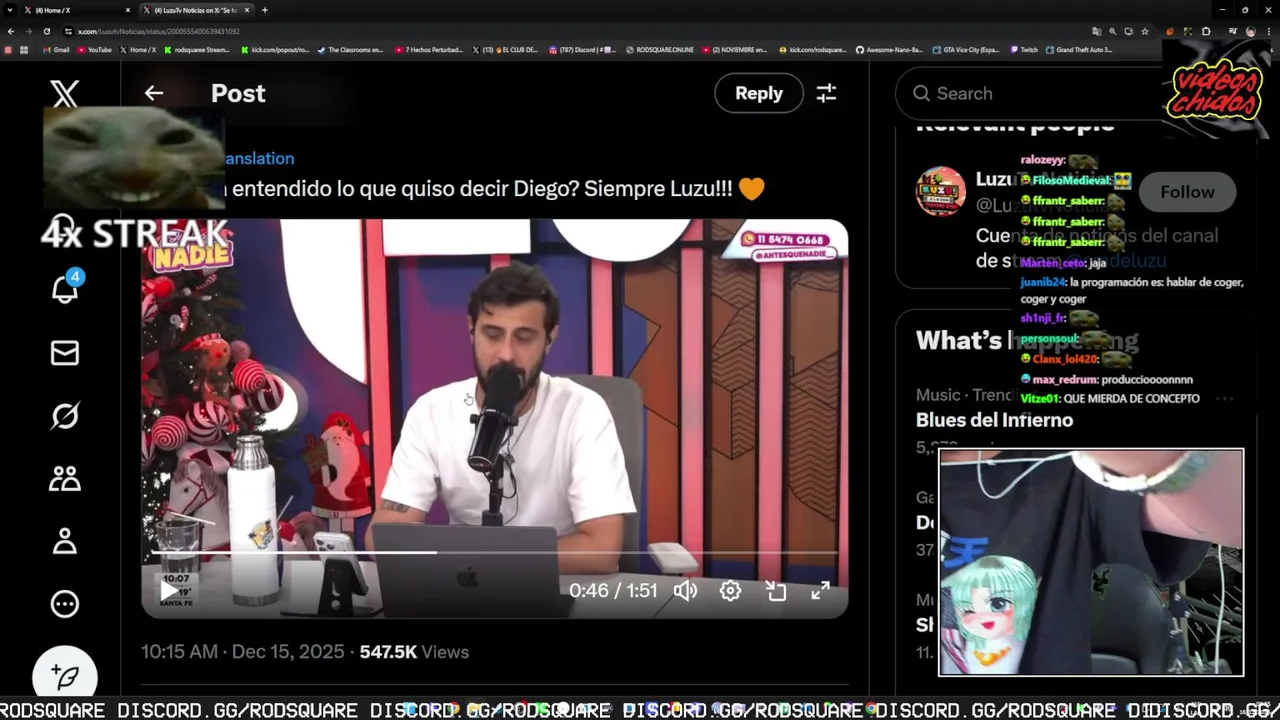This screenshot has width=1280, height=720.
Task: Click zoom magnifier icon in address bar
Action: 1113,31
